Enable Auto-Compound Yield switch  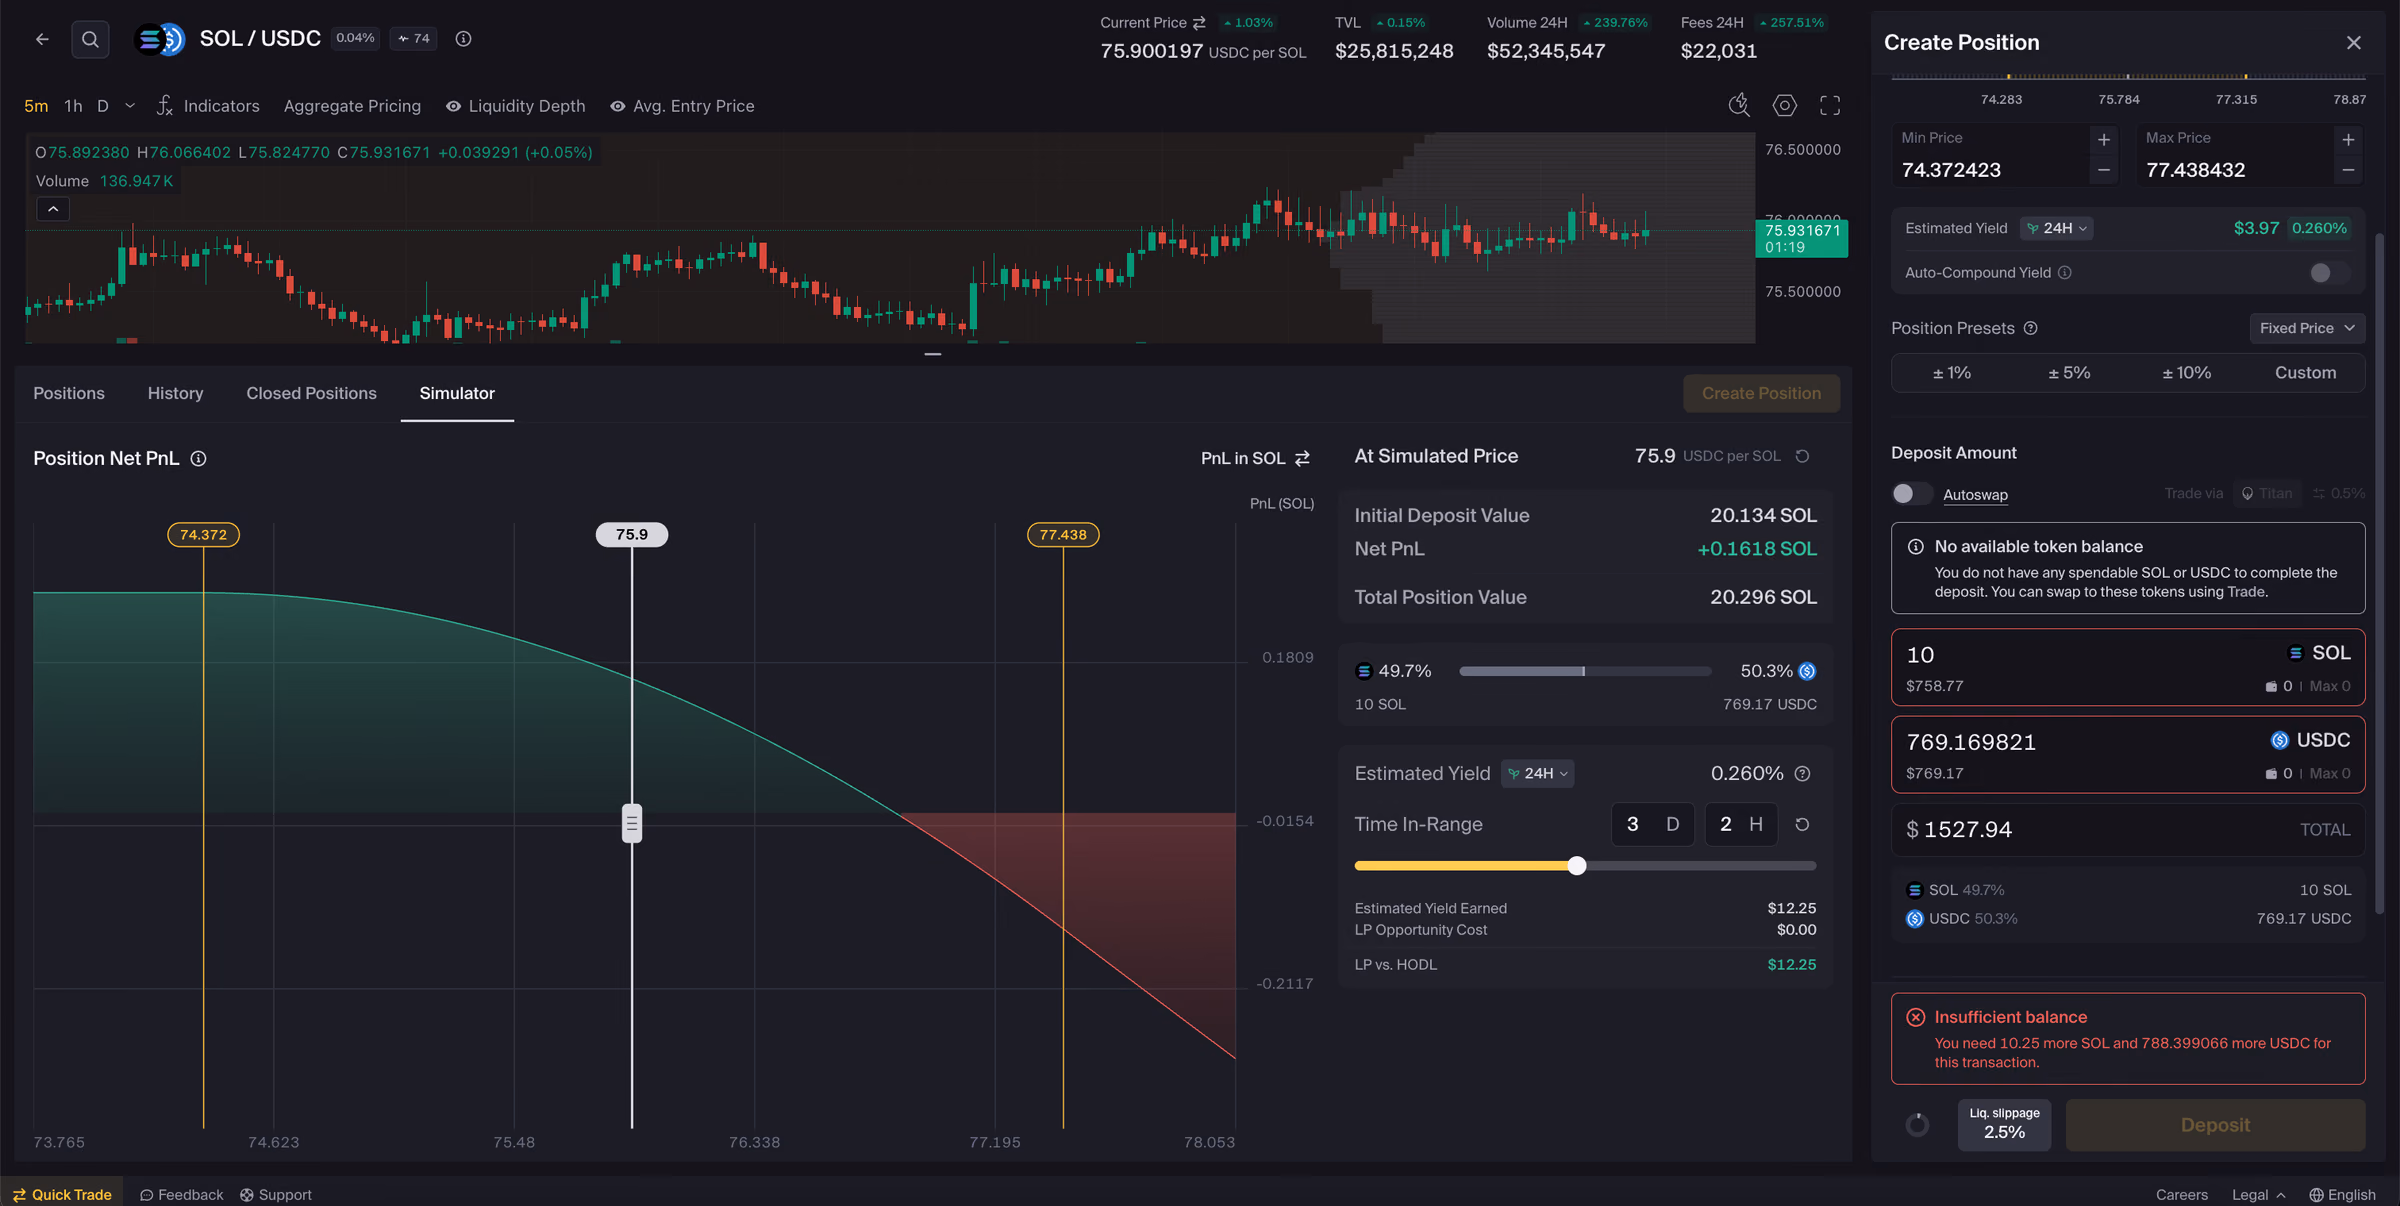click(x=2328, y=272)
